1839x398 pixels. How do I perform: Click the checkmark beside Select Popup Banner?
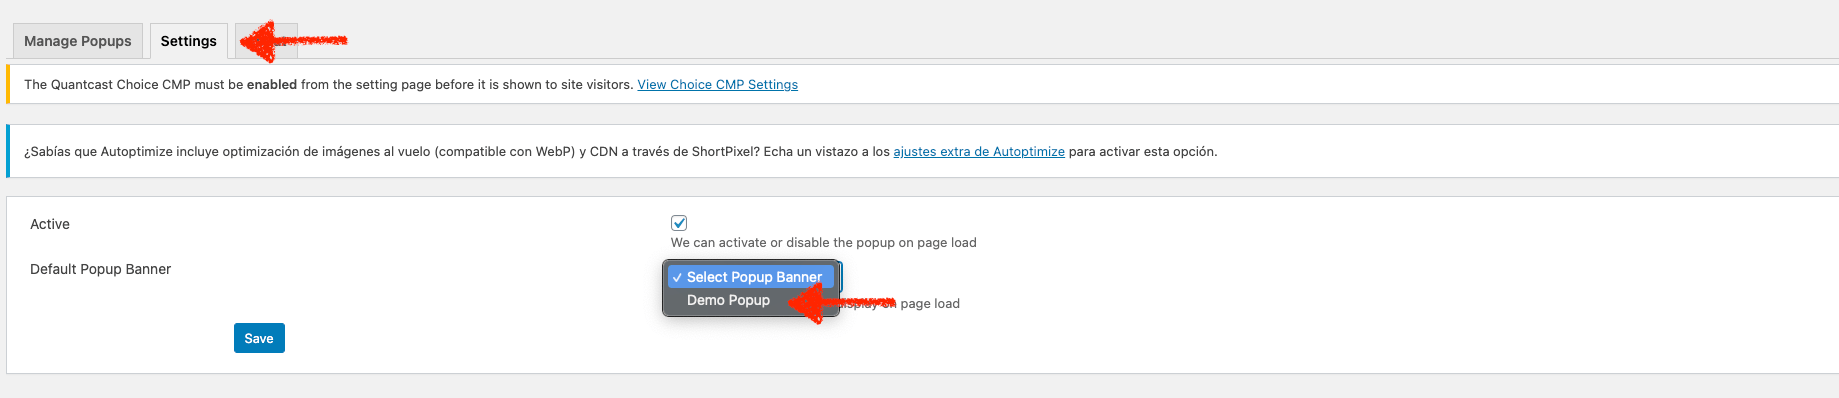pos(677,277)
